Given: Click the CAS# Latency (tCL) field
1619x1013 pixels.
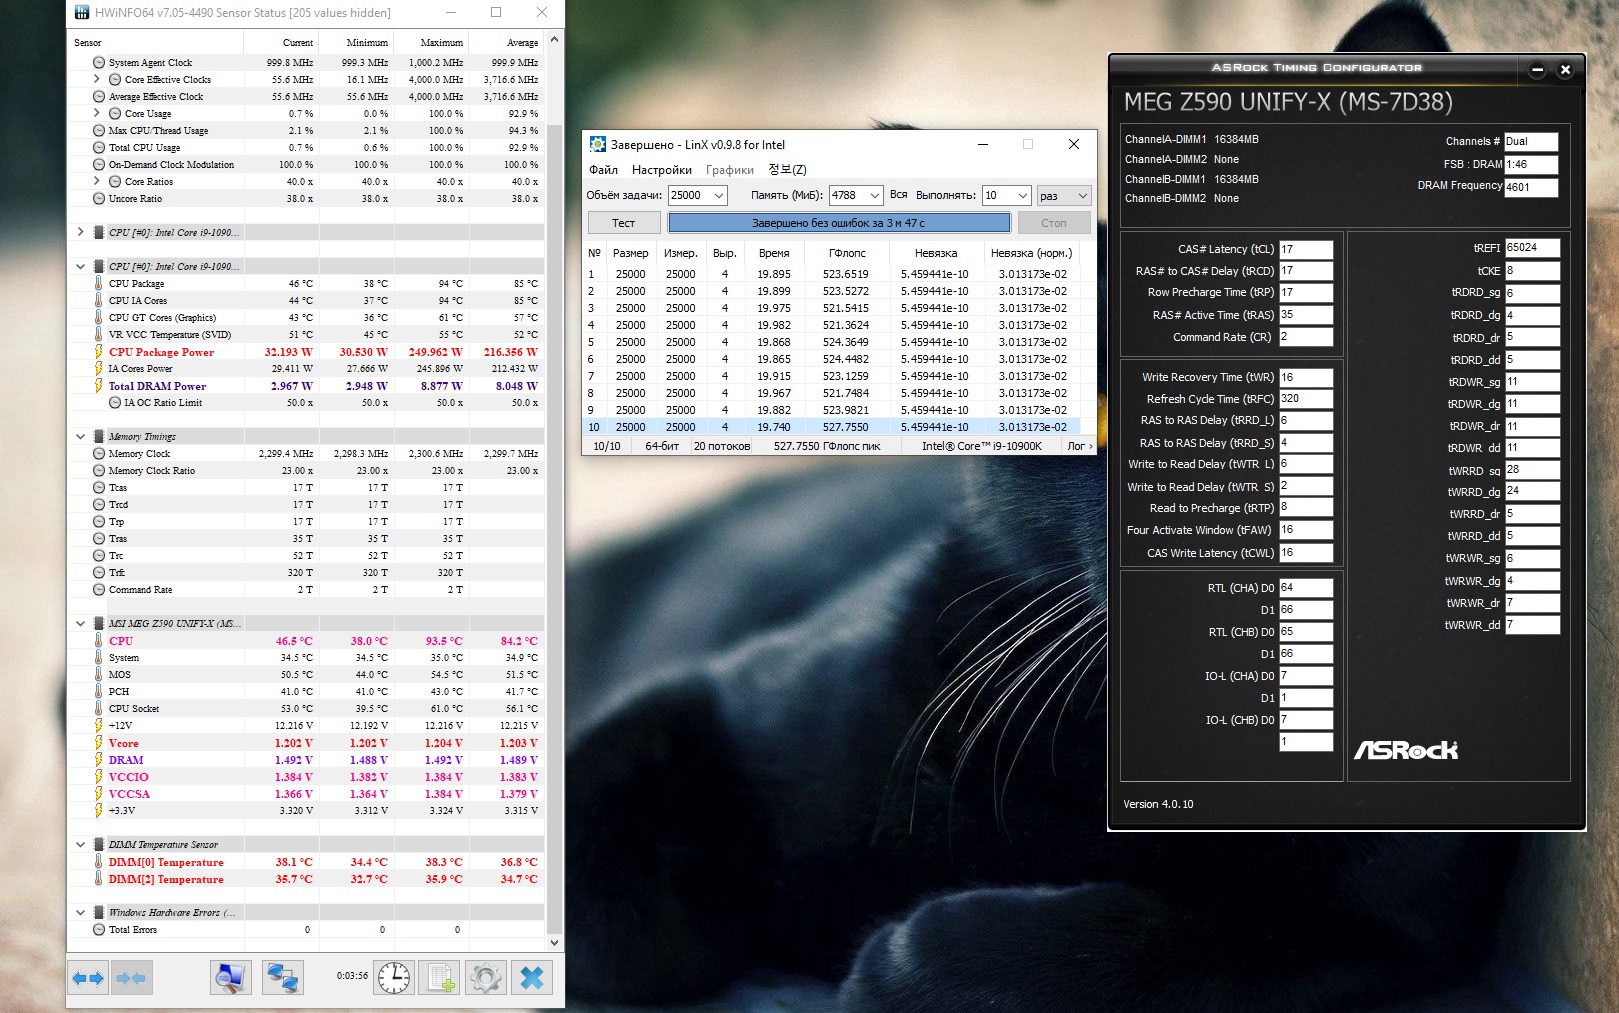Looking at the screenshot, I should click(1306, 249).
